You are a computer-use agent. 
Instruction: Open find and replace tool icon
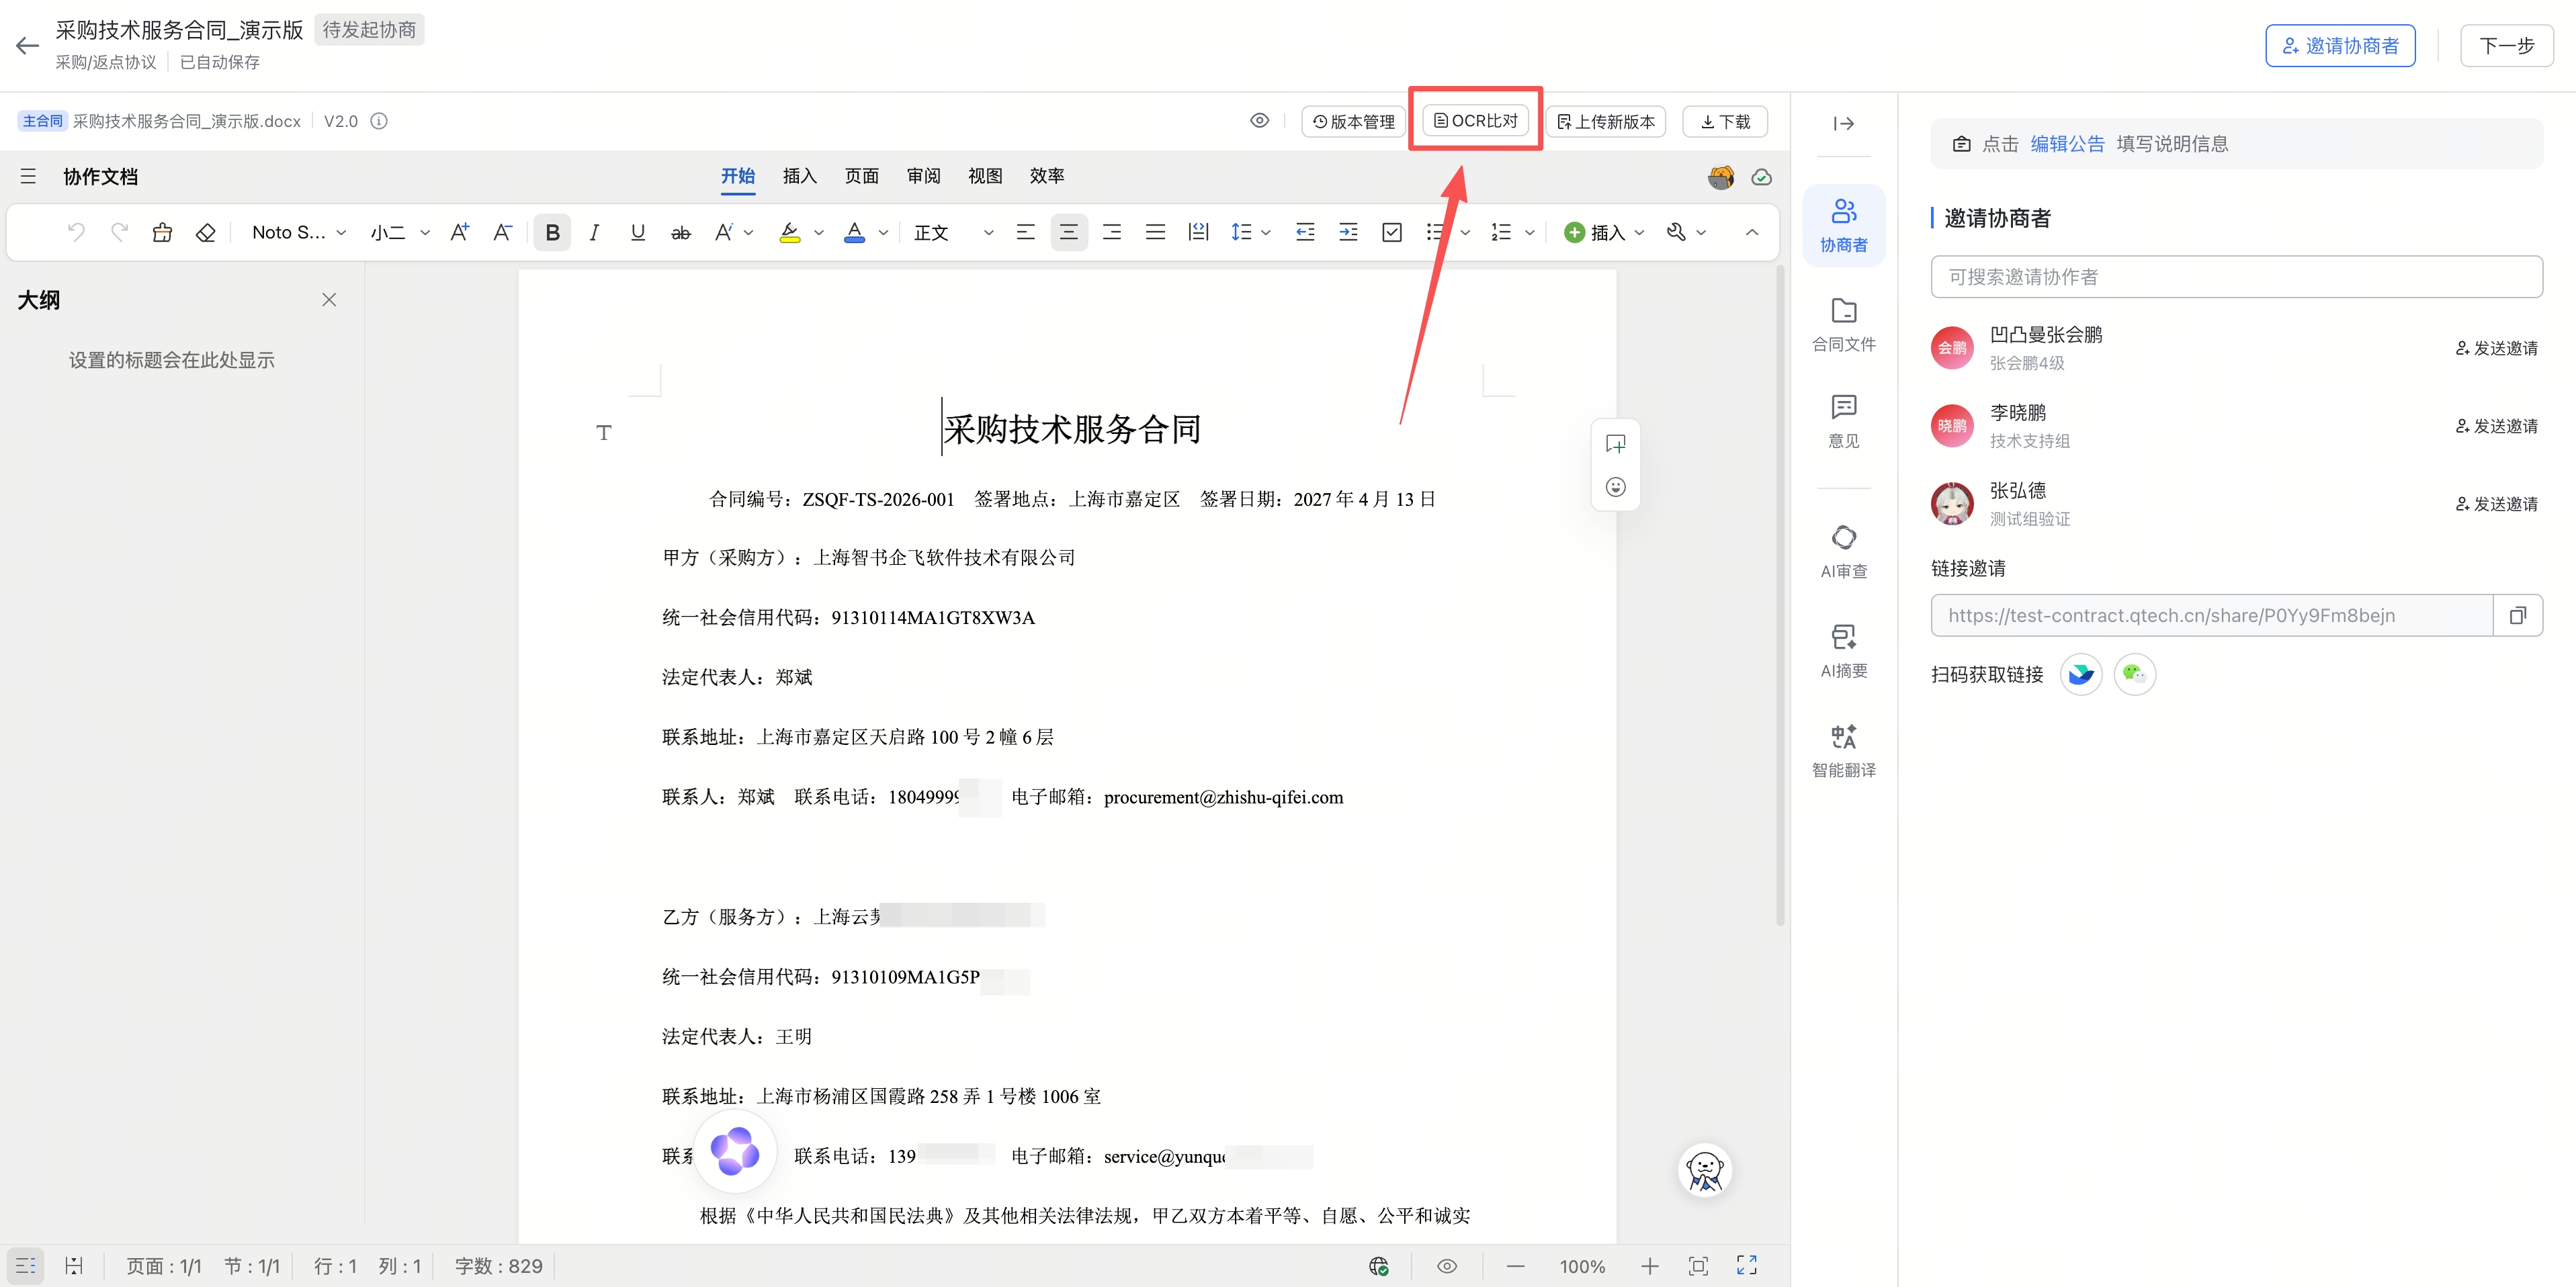(x=1677, y=233)
